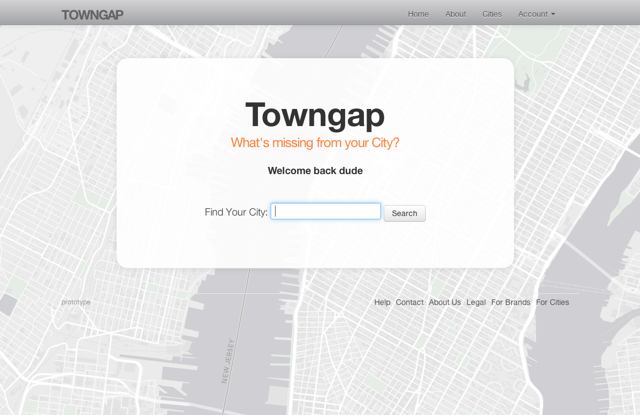Open the Home nav link

(418, 14)
